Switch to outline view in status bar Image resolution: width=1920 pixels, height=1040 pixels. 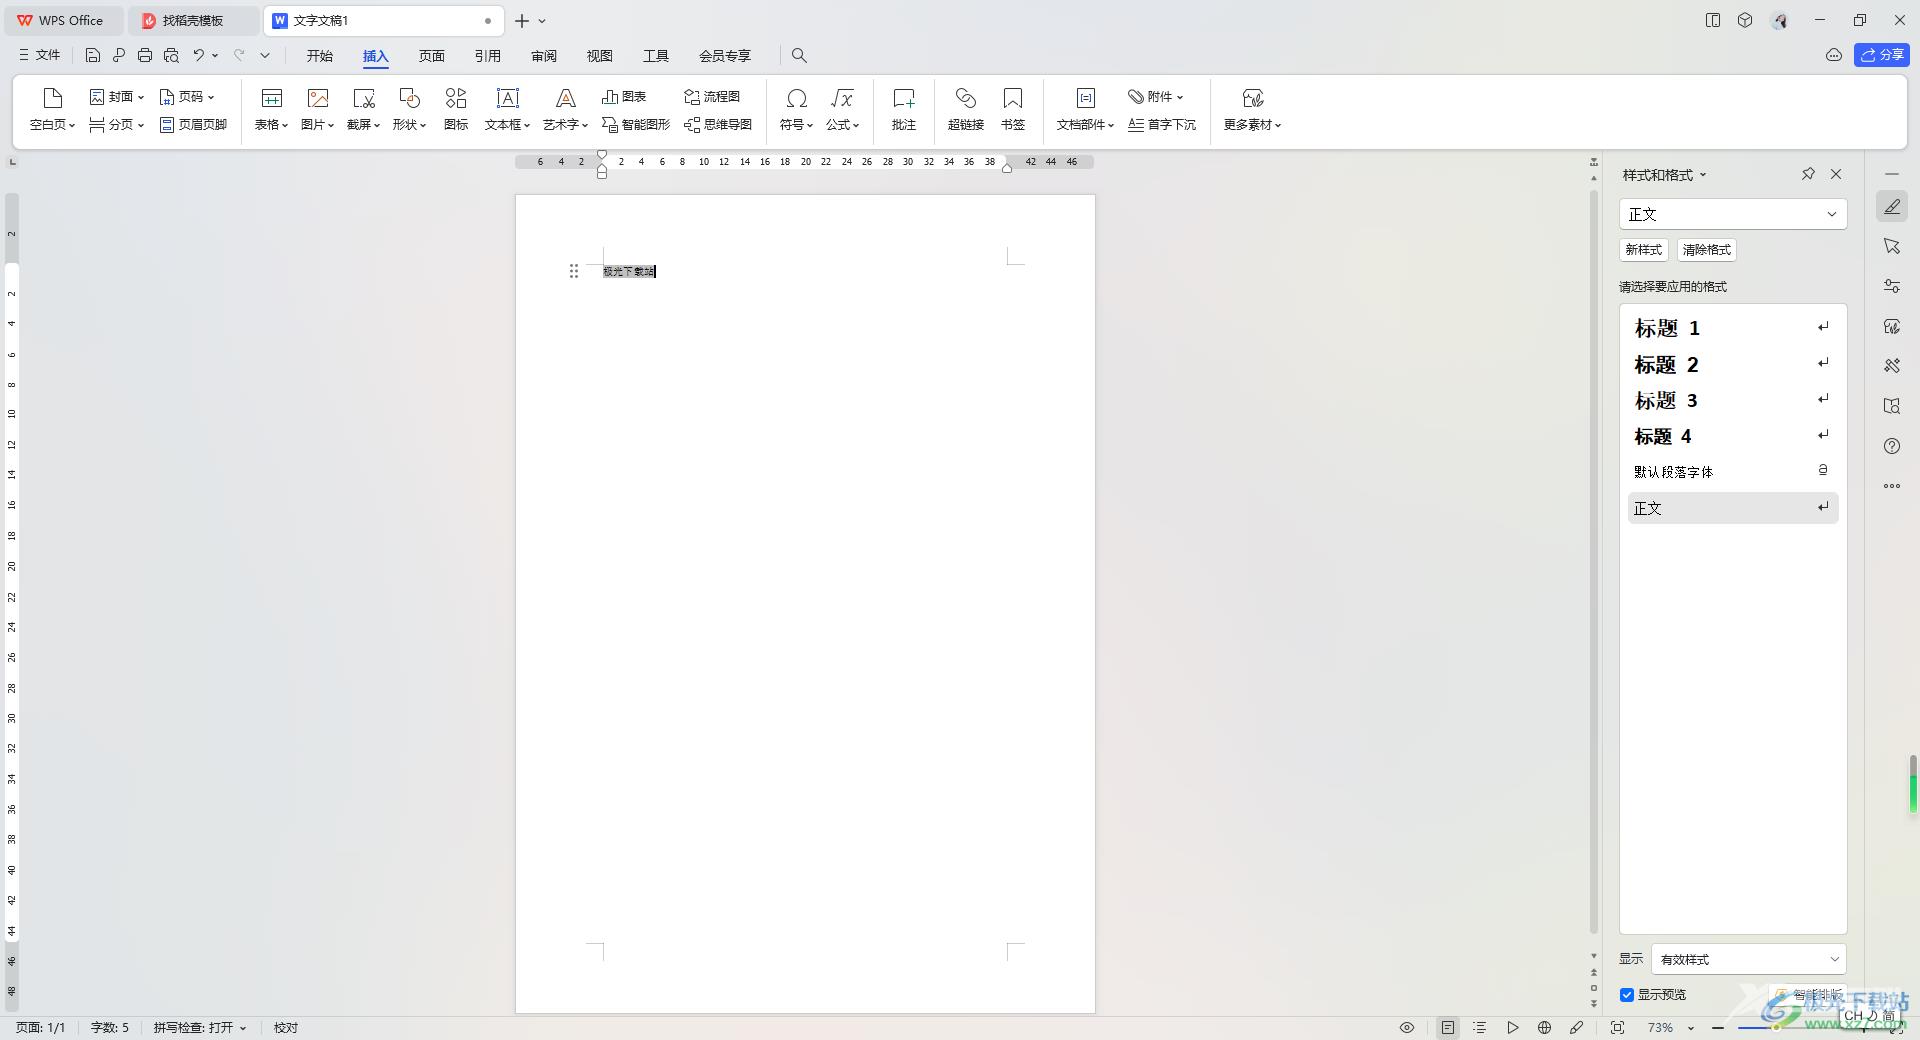point(1480,1028)
